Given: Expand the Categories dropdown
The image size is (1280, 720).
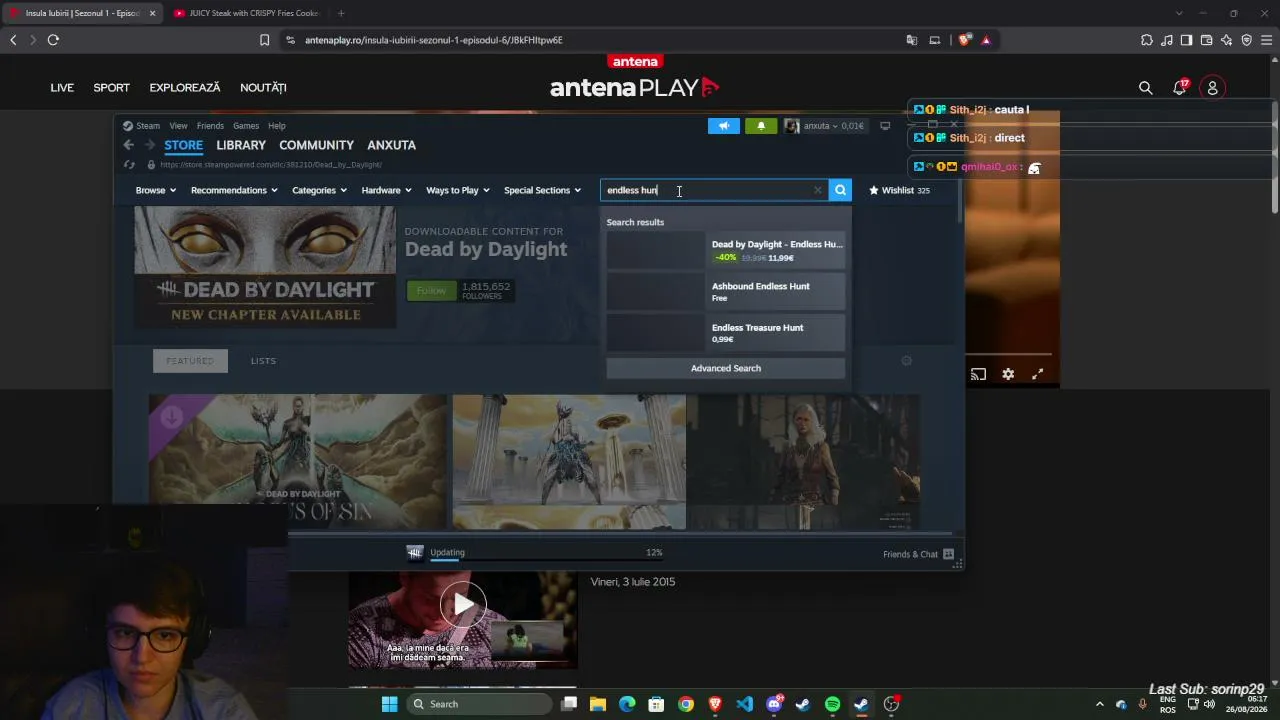Looking at the screenshot, I should 320,190.
